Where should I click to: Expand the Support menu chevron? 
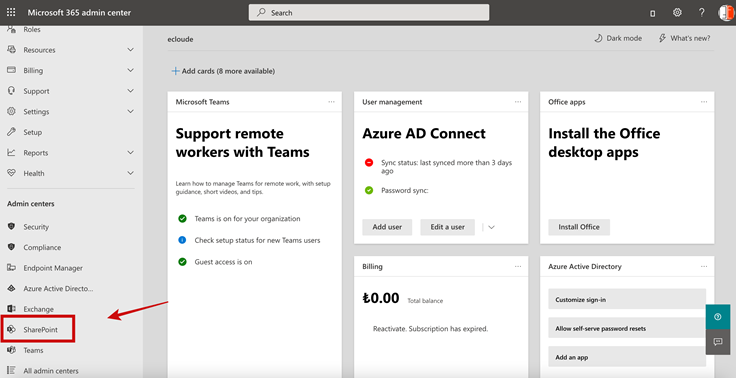(130, 91)
